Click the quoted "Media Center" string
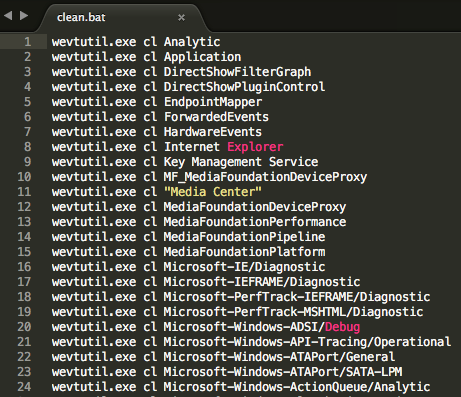This screenshot has width=461, height=397. coord(213,192)
